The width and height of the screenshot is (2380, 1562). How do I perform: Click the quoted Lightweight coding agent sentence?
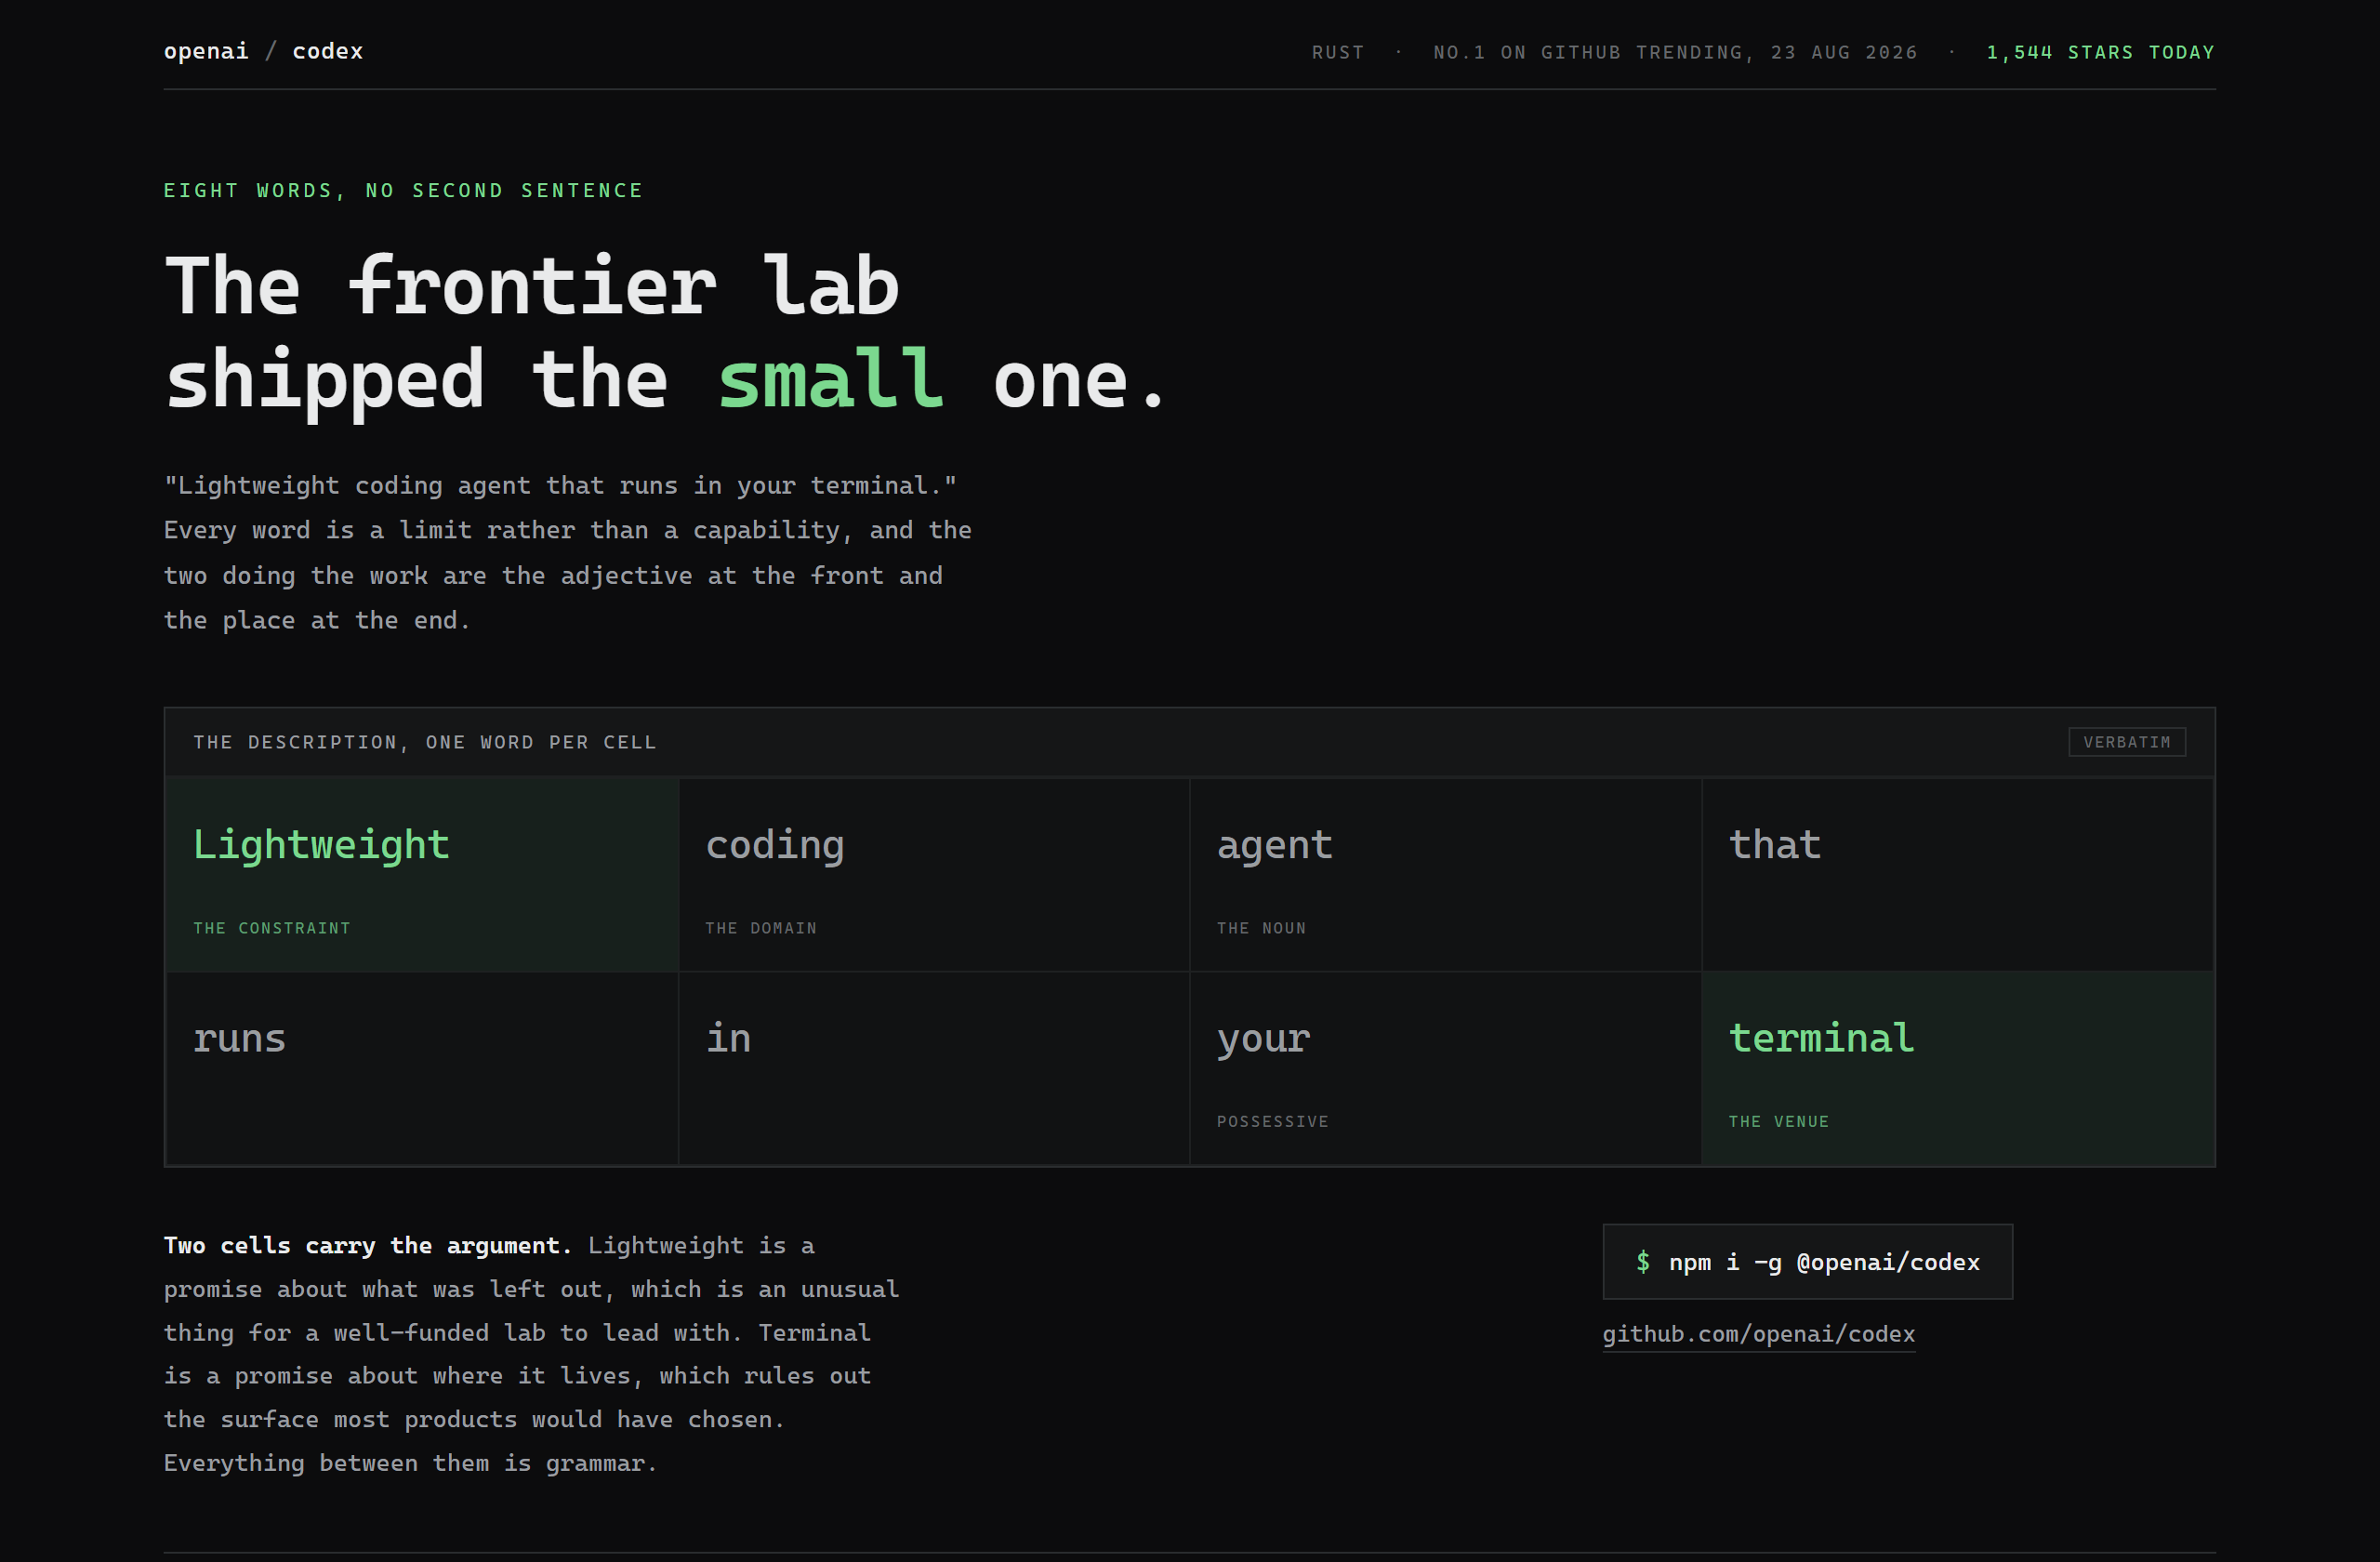pos(560,486)
